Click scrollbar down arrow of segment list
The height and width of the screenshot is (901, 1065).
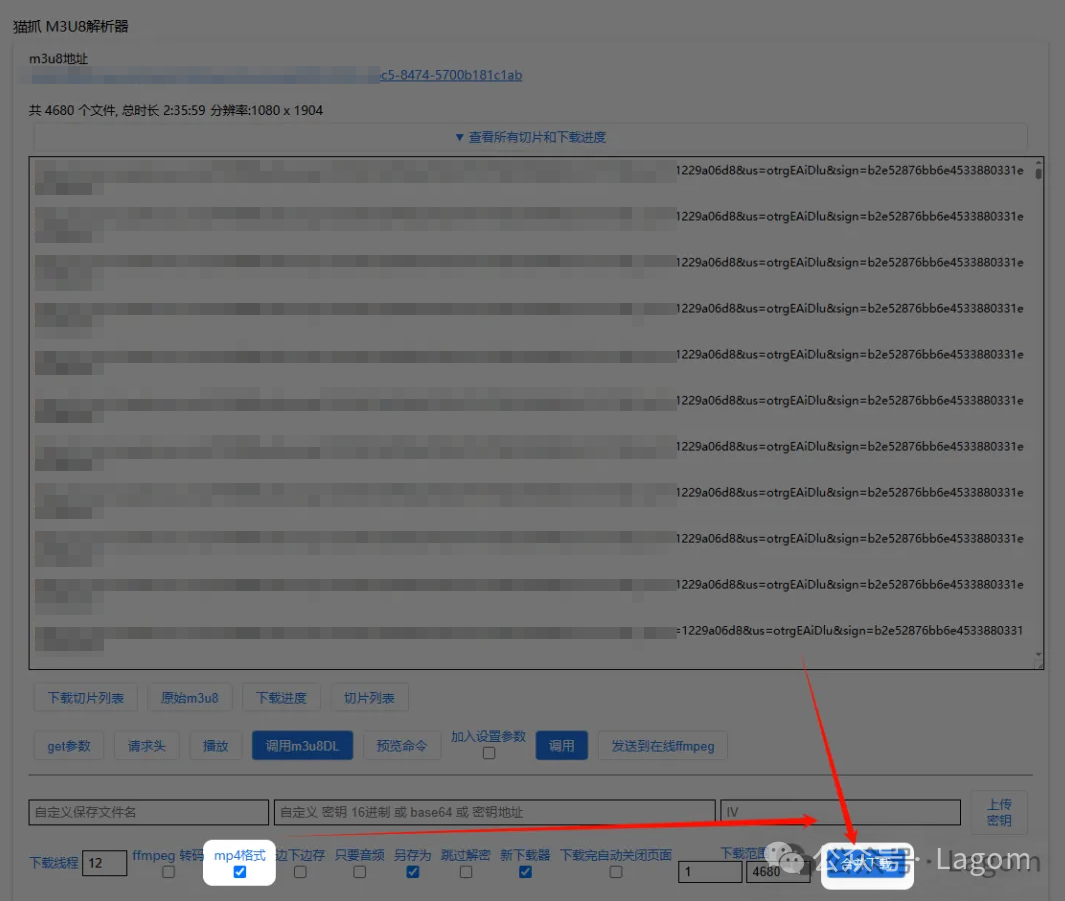pyautogui.click(x=1038, y=655)
